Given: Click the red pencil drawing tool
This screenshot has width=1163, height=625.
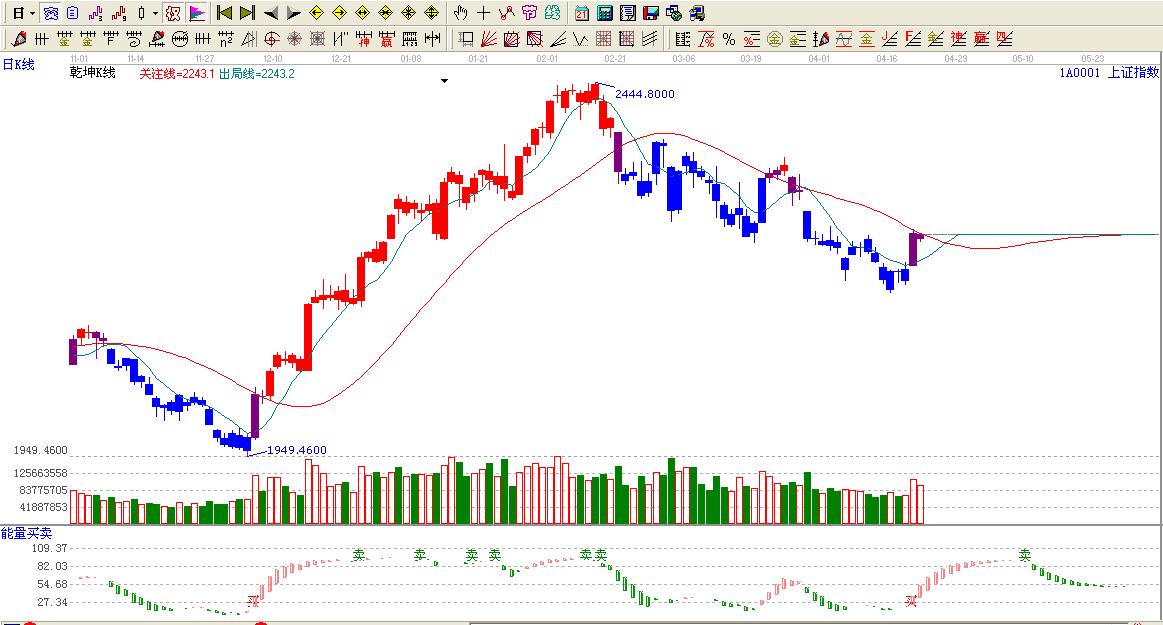Looking at the screenshot, I should coord(19,39).
